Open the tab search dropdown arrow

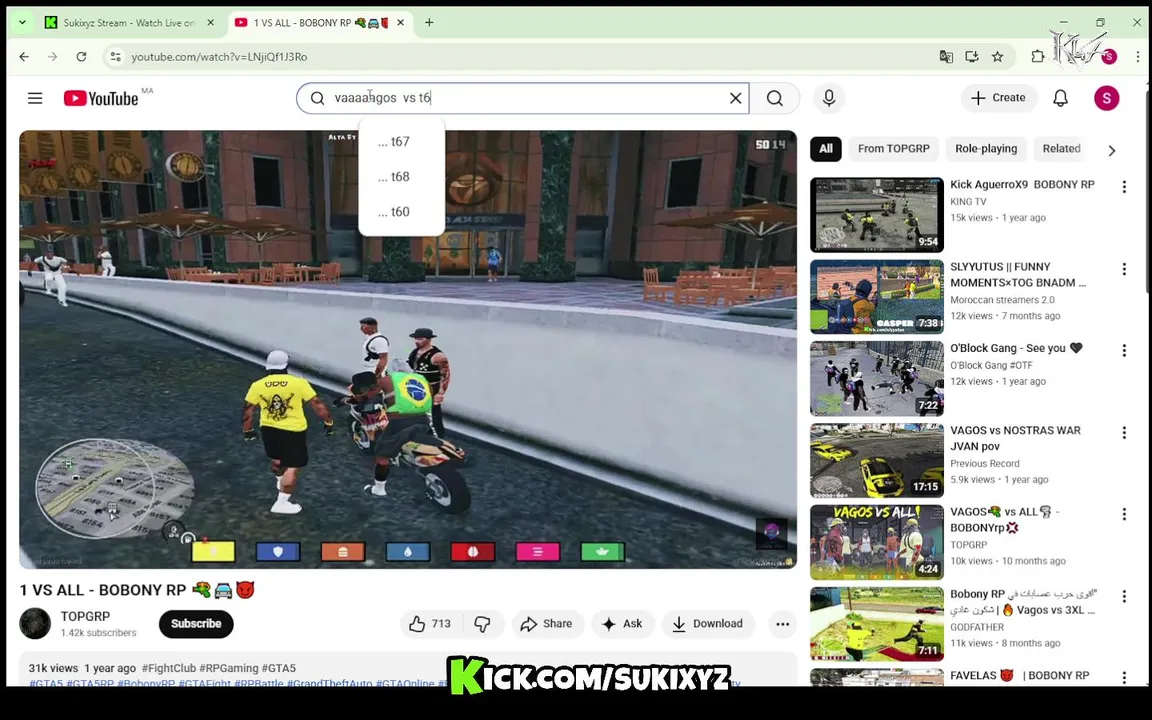22,23
